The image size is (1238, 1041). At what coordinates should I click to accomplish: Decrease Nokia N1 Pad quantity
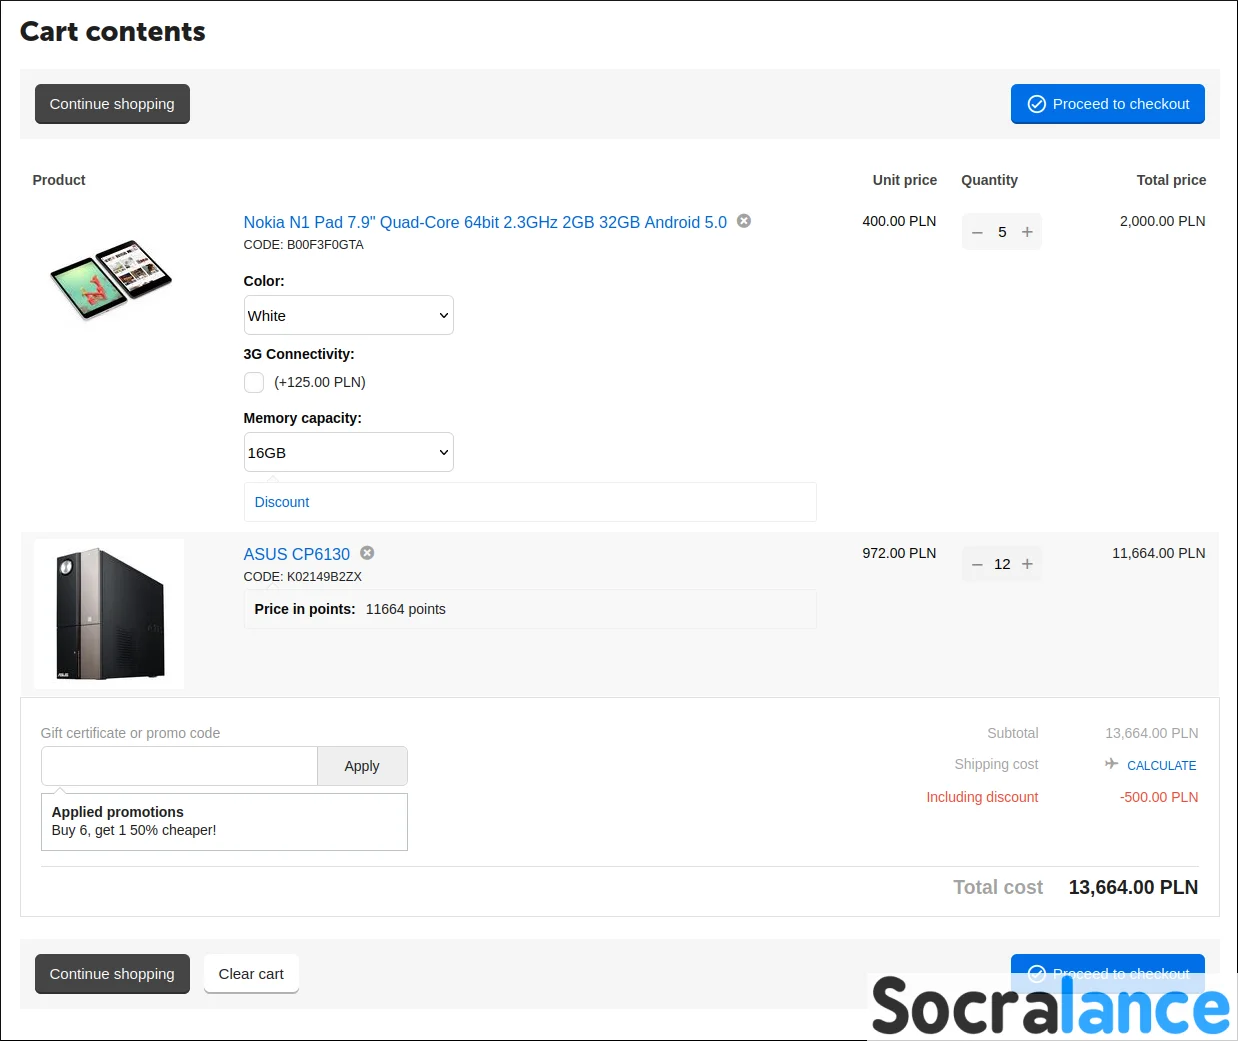(x=977, y=232)
